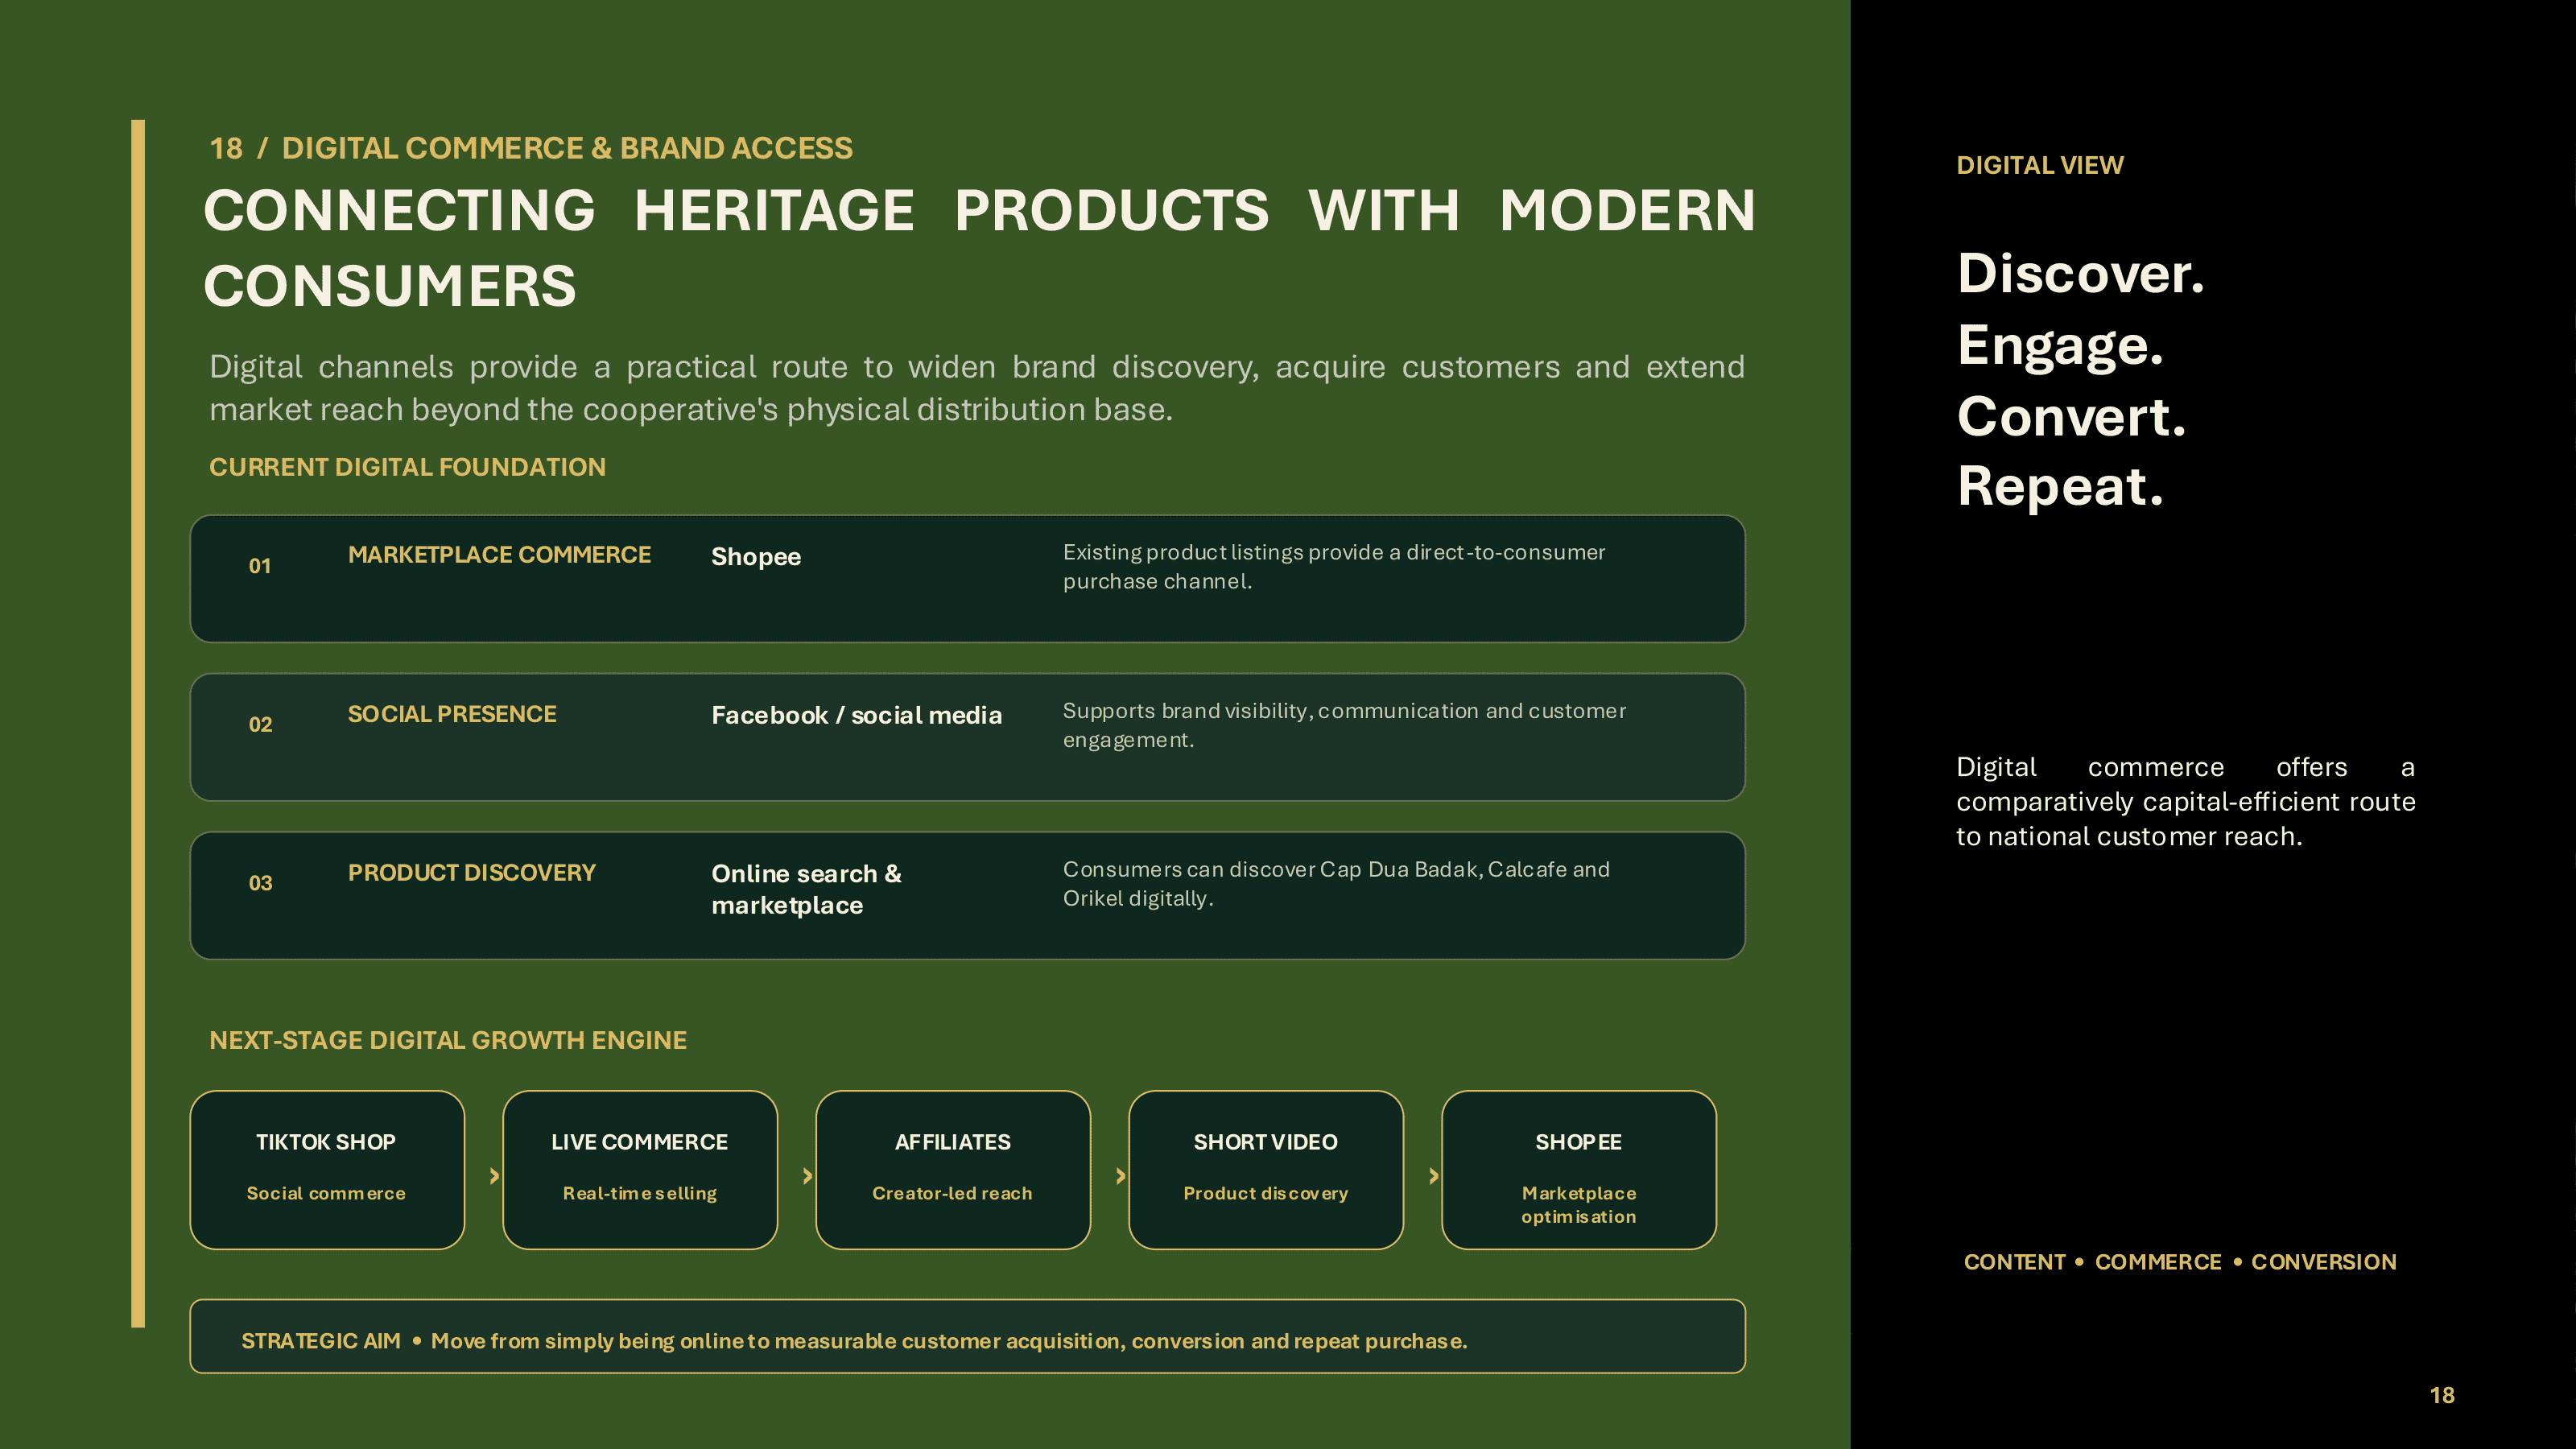Select the TIKTOK SHOP card
Image resolution: width=2576 pixels, height=1449 pixels.
(x=327, y=1169)
